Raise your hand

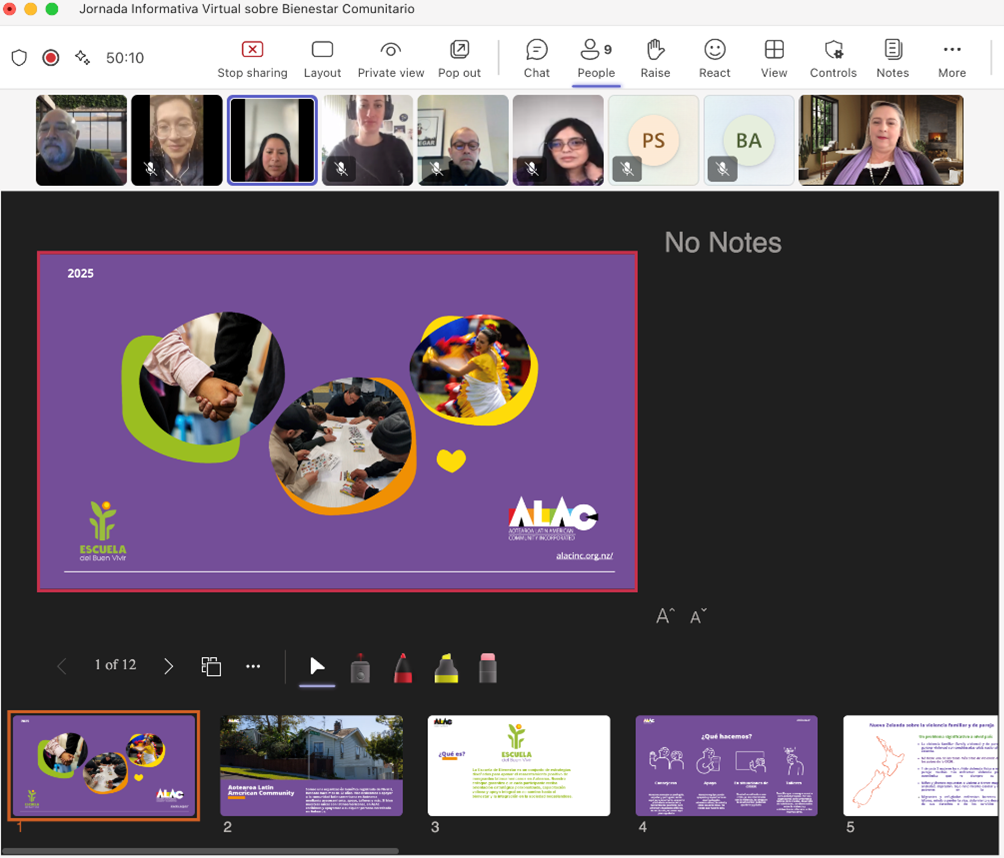point(655,59)
